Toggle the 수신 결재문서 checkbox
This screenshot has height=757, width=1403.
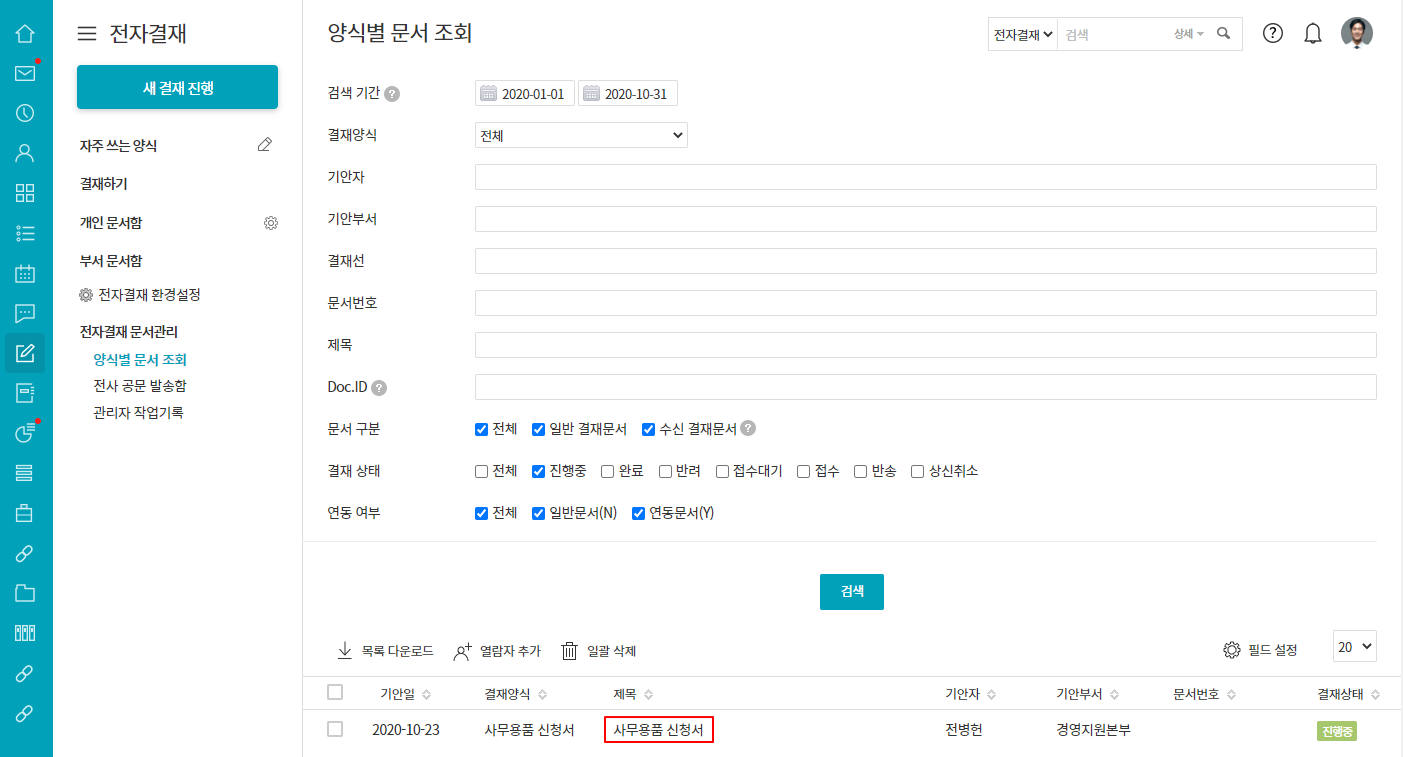tap(648, 429)
